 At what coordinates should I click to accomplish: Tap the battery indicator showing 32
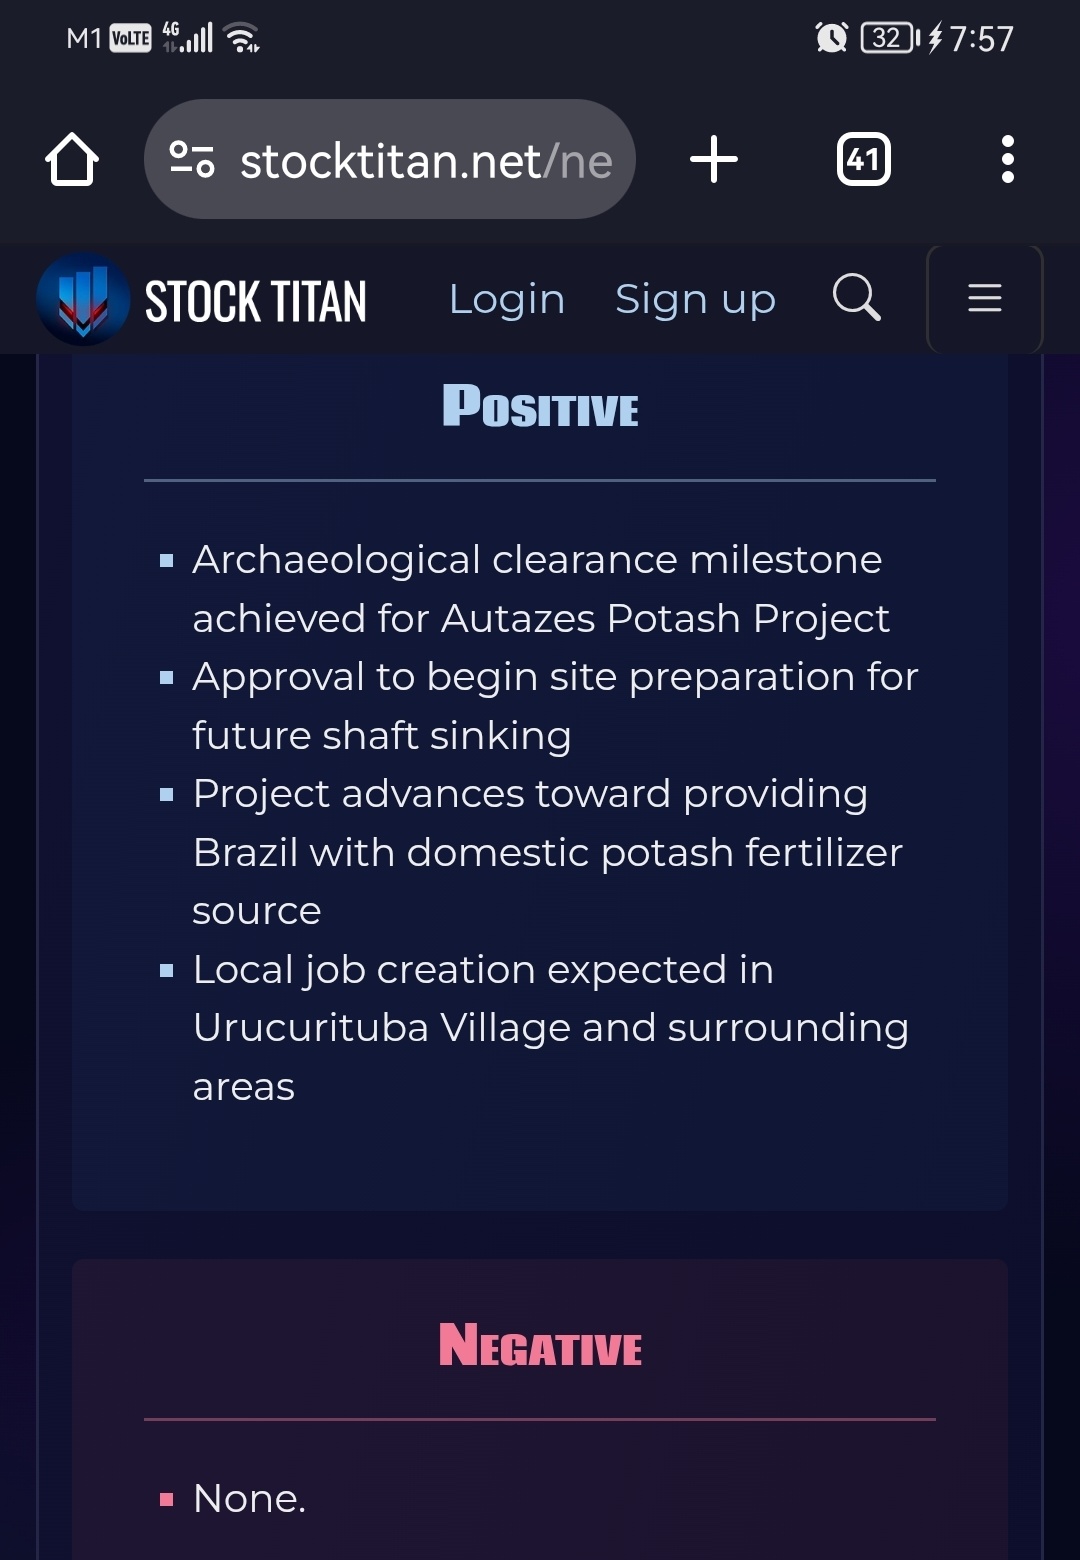pos(890,38)
